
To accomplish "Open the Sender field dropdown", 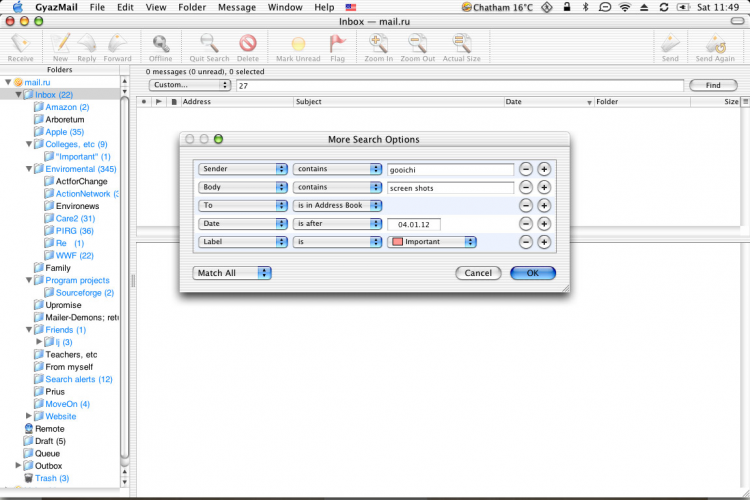I will 243,169.
